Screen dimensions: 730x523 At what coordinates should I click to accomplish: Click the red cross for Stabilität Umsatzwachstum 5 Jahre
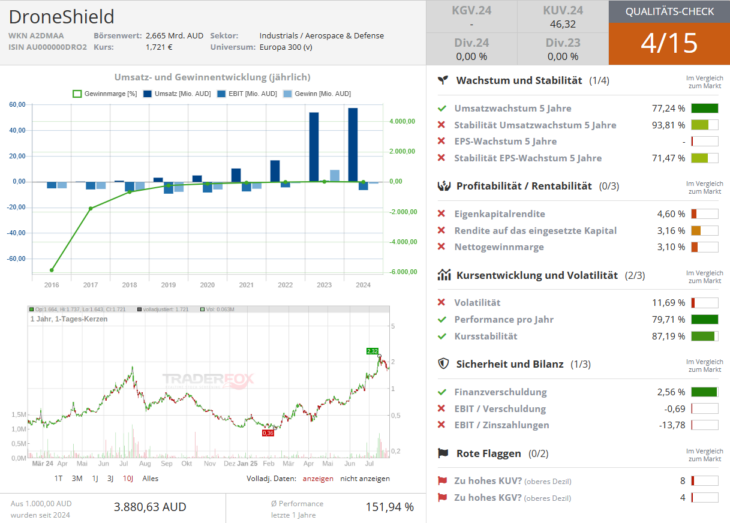coord(441,125)
